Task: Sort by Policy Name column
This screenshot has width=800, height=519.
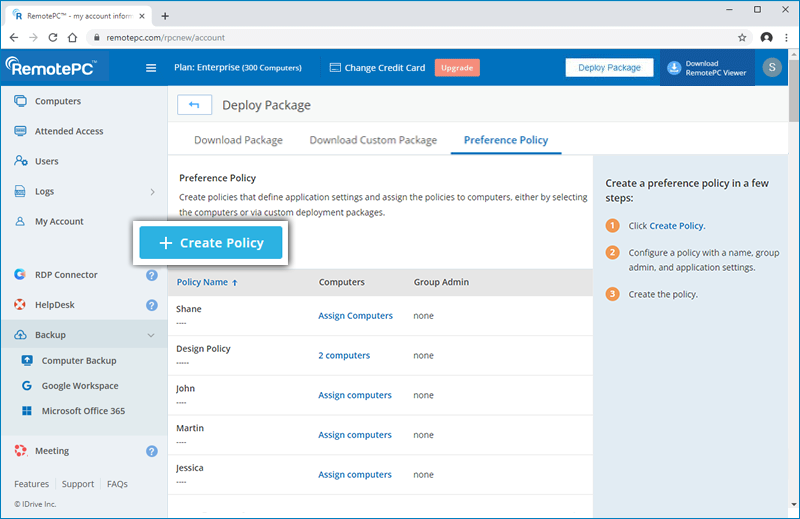Action: [207, 283]
